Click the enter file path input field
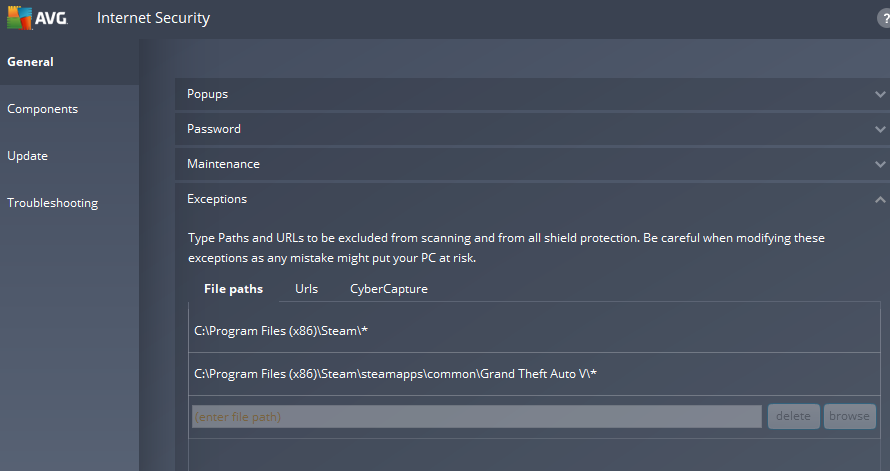 tap(476, 417)
